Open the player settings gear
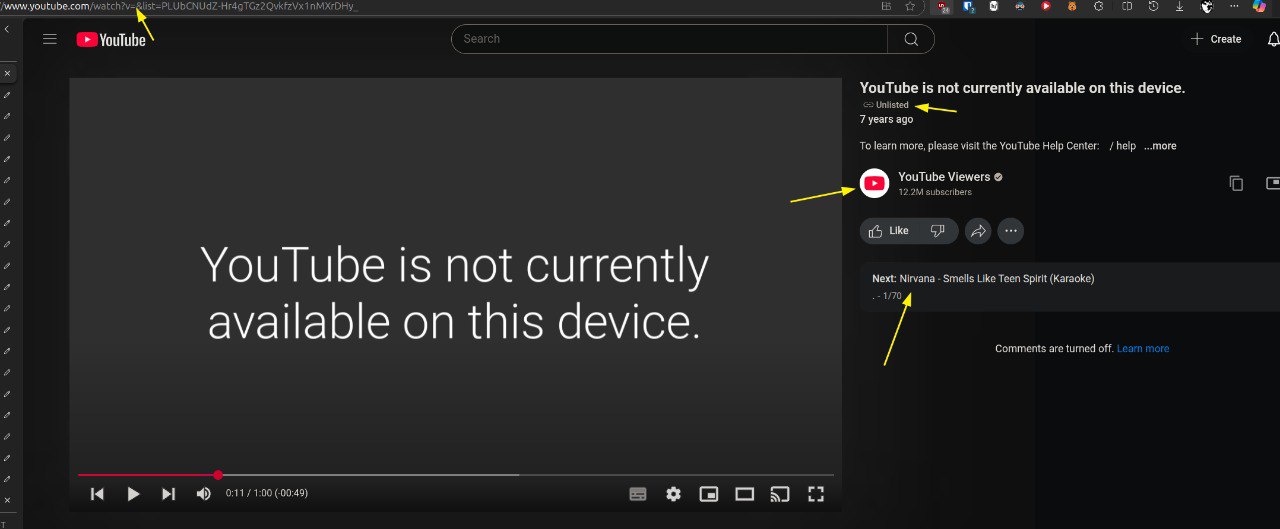The width and height of the screenshot is (1280, 529). click(x=673, y=494)
